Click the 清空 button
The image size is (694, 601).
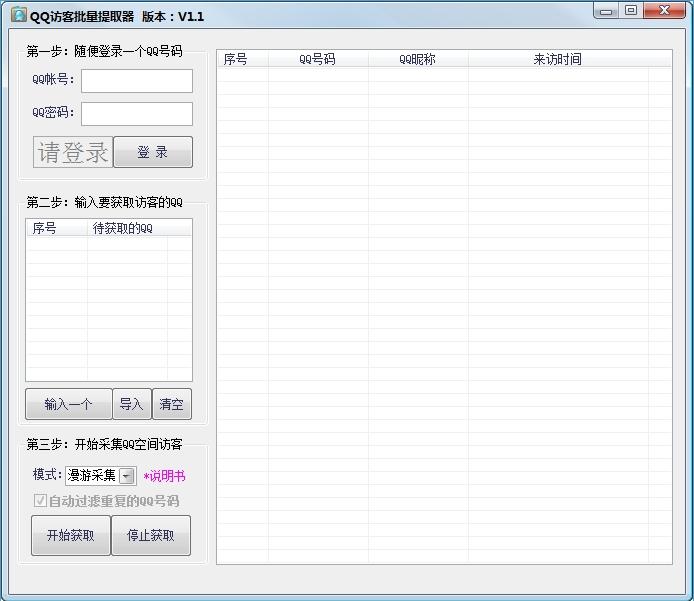[172, 404]
